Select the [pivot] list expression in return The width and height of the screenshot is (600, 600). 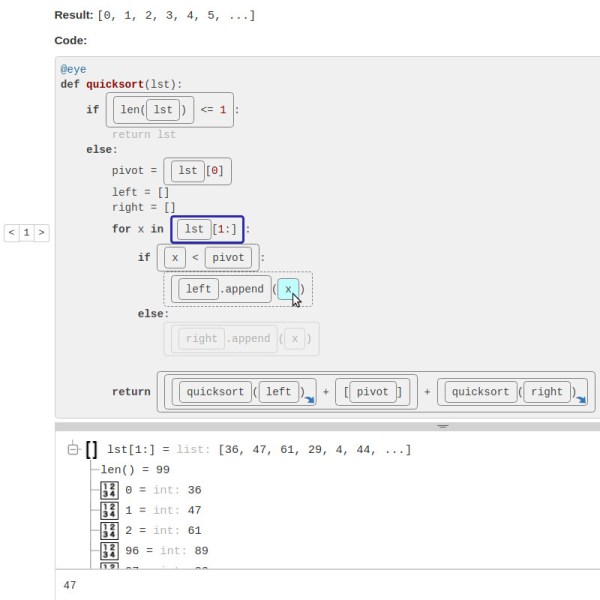click(374, 392)
